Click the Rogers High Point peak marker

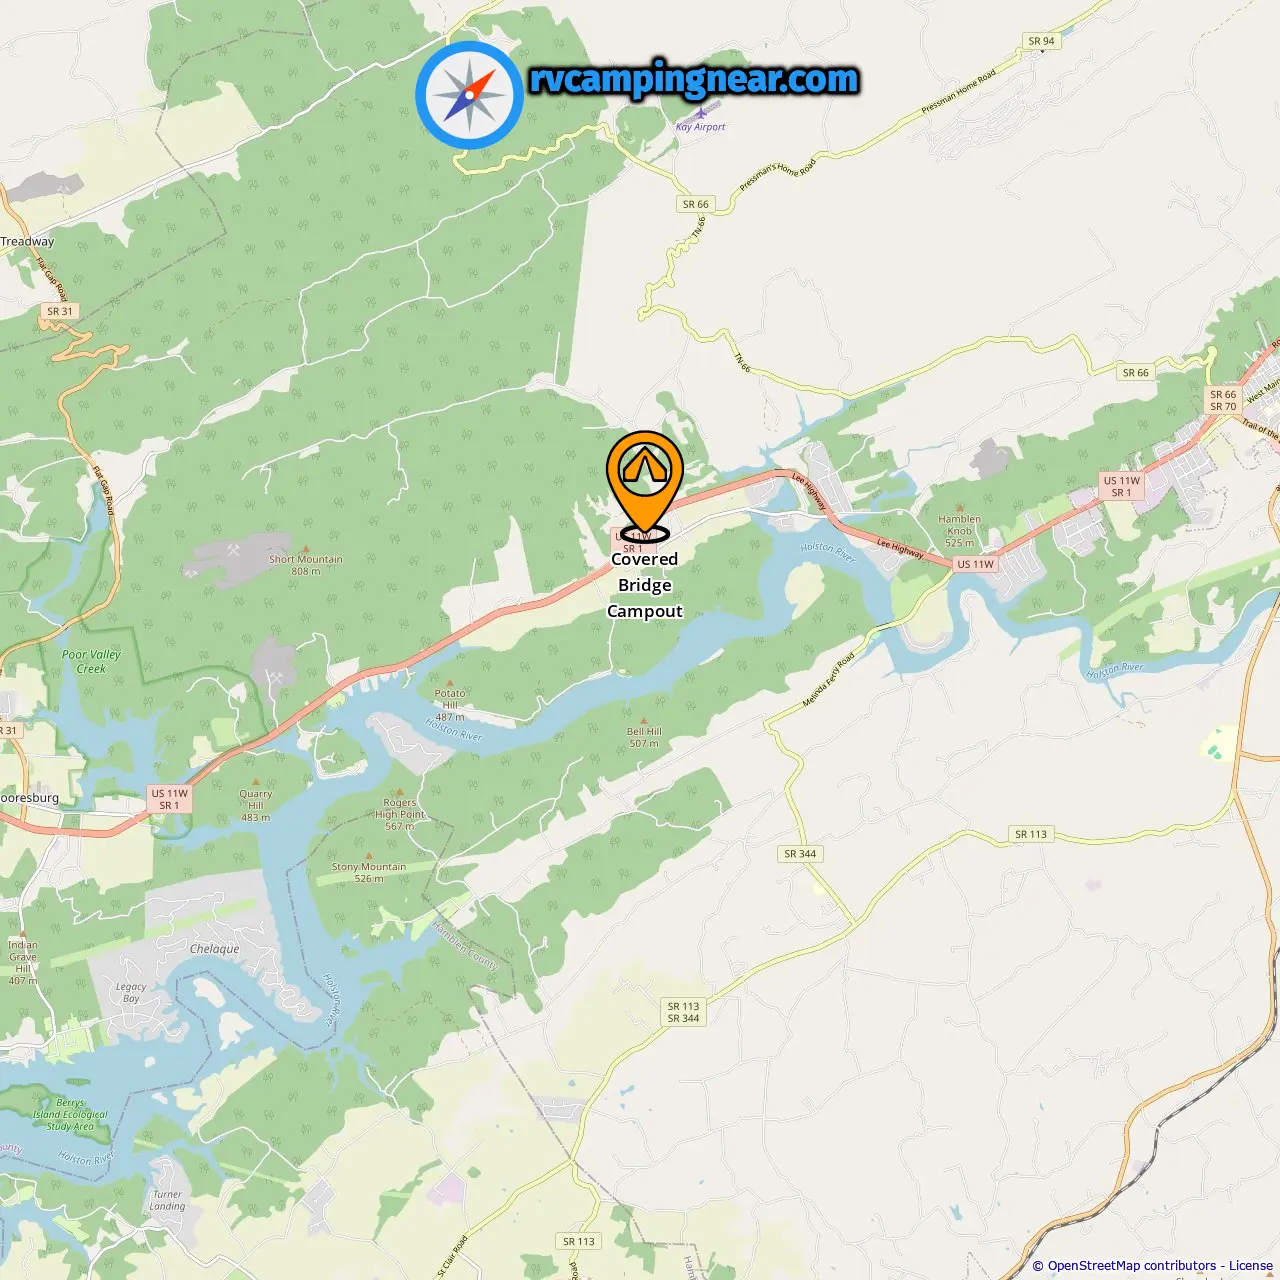click(x=400, y=792)
